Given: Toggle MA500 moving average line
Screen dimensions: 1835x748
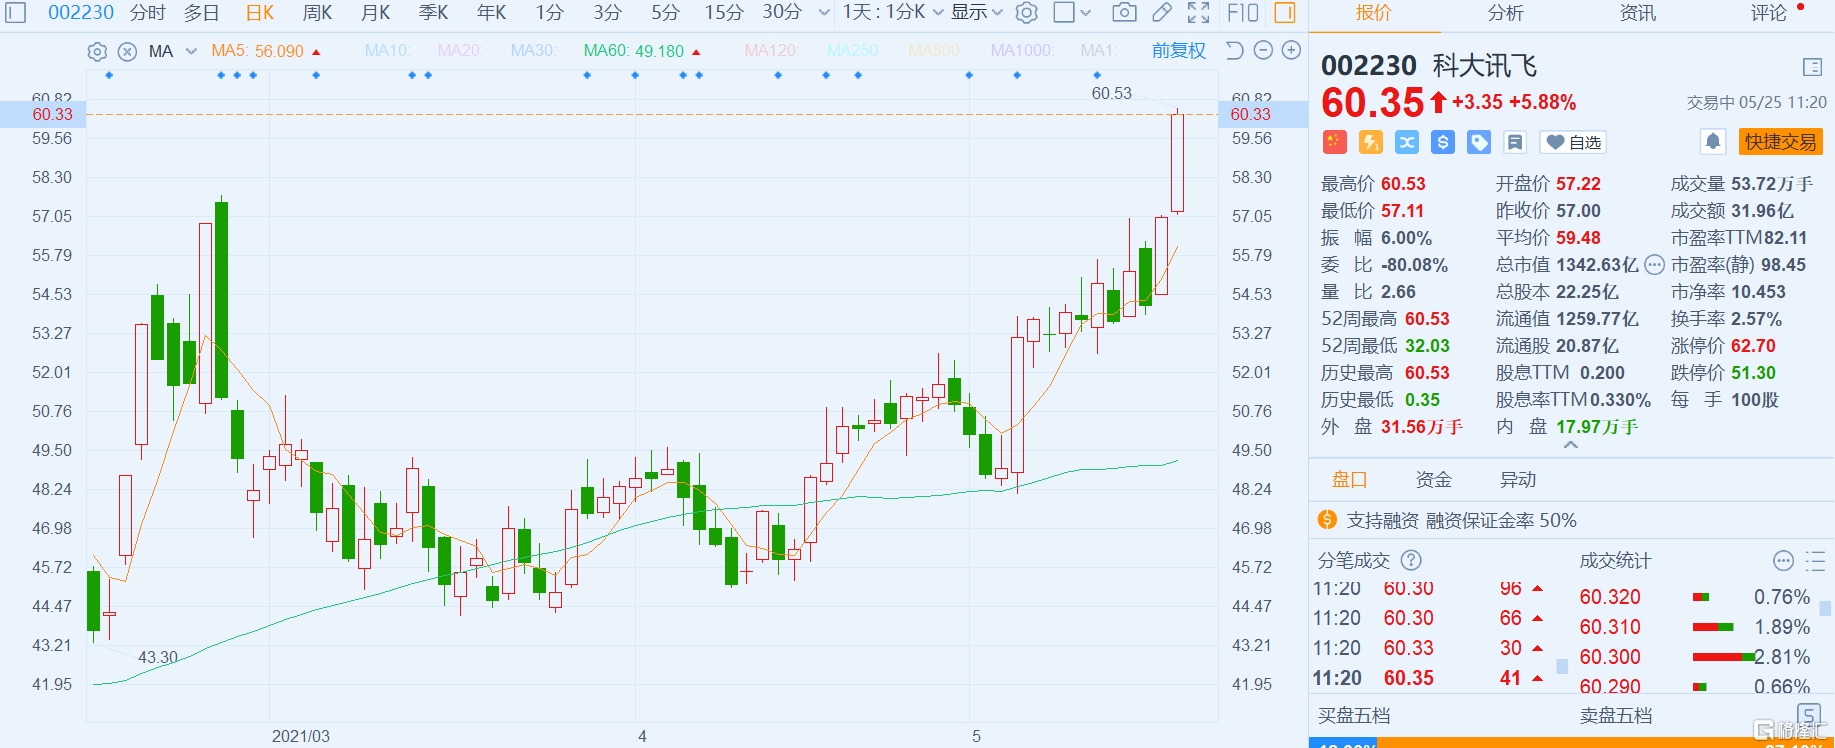Looking at the screenshot, I should click(935, 51).
